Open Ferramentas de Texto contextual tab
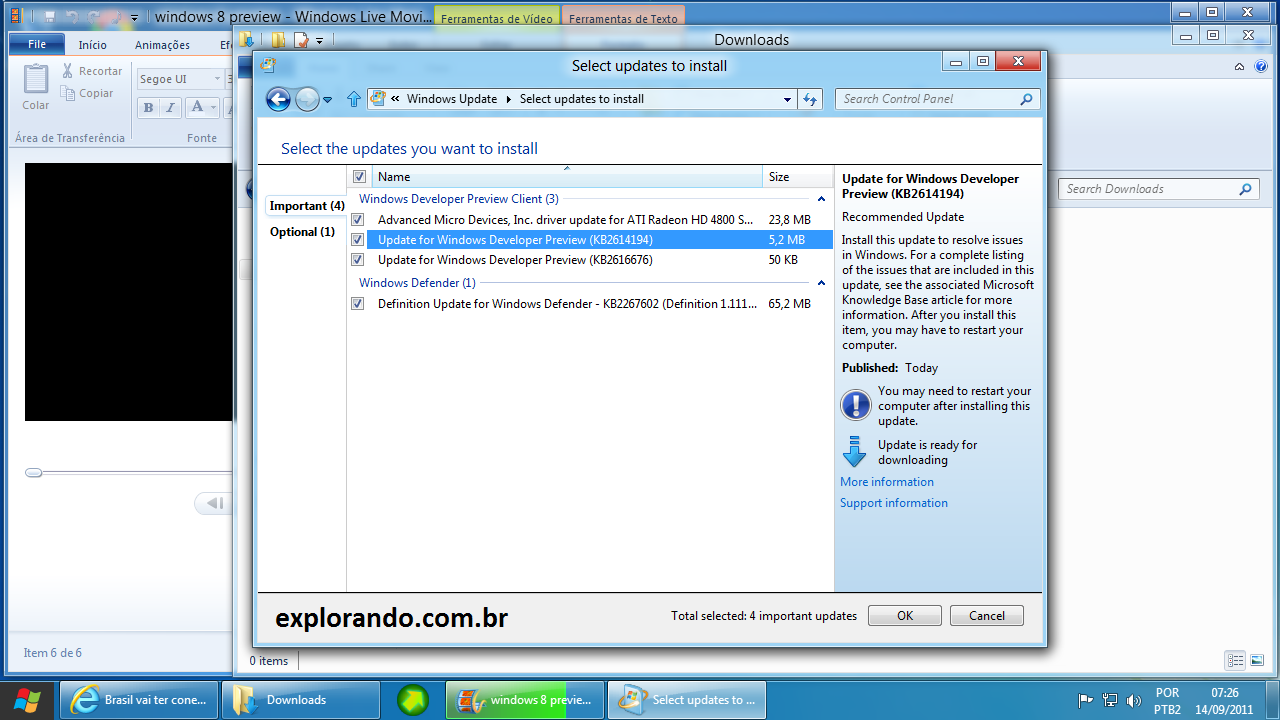 coord(623,18)
